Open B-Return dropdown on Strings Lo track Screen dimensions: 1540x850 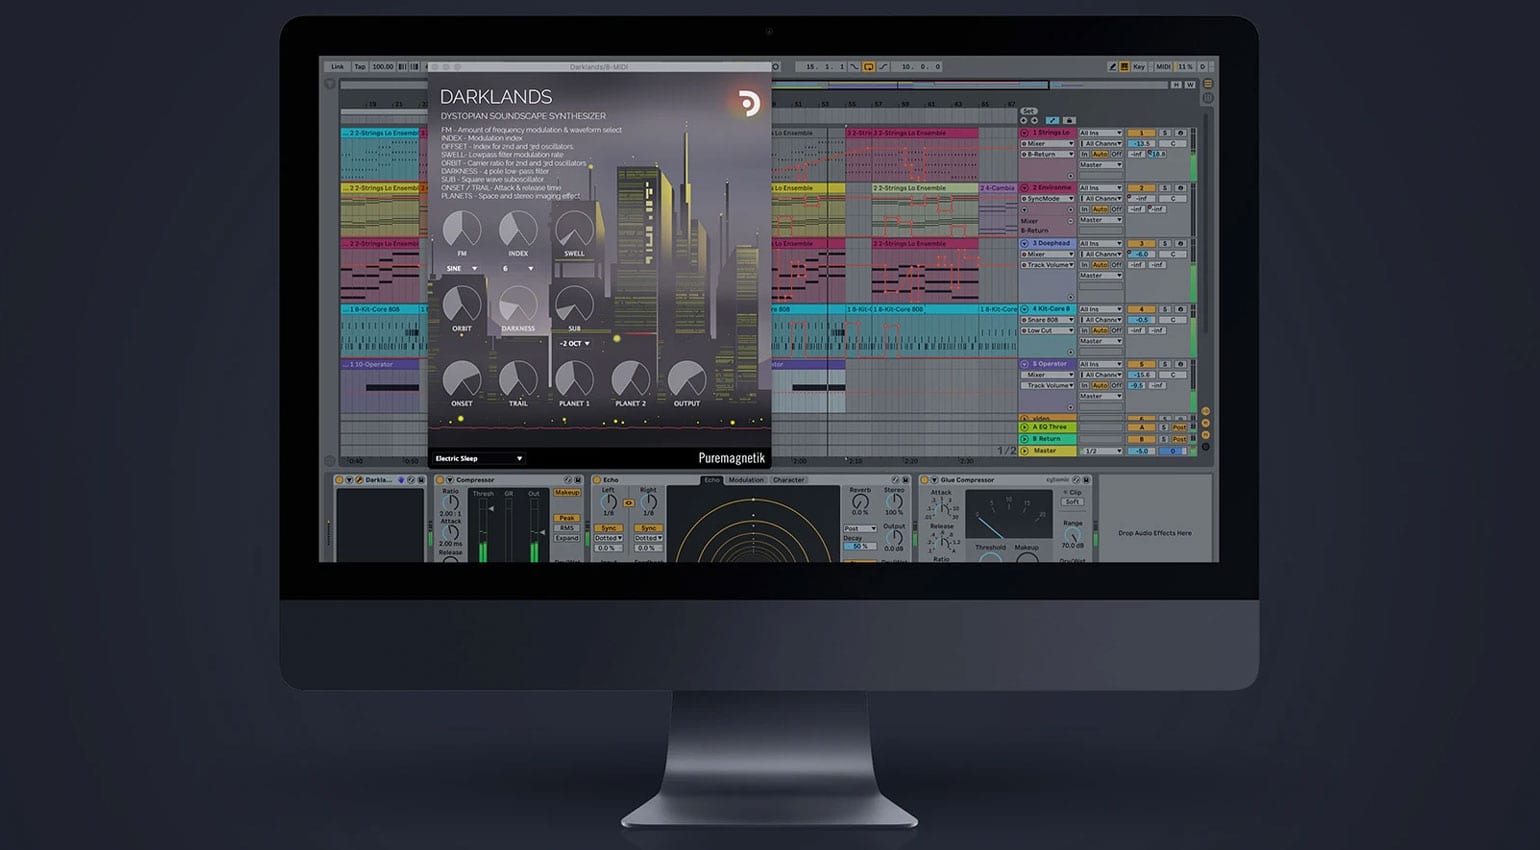coord(1047,155)
